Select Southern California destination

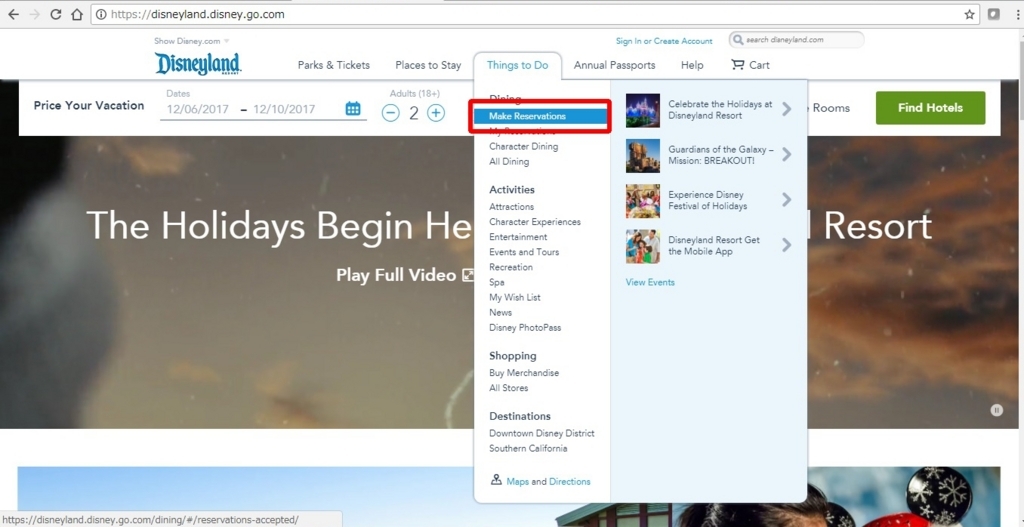[x=528, y=448]
